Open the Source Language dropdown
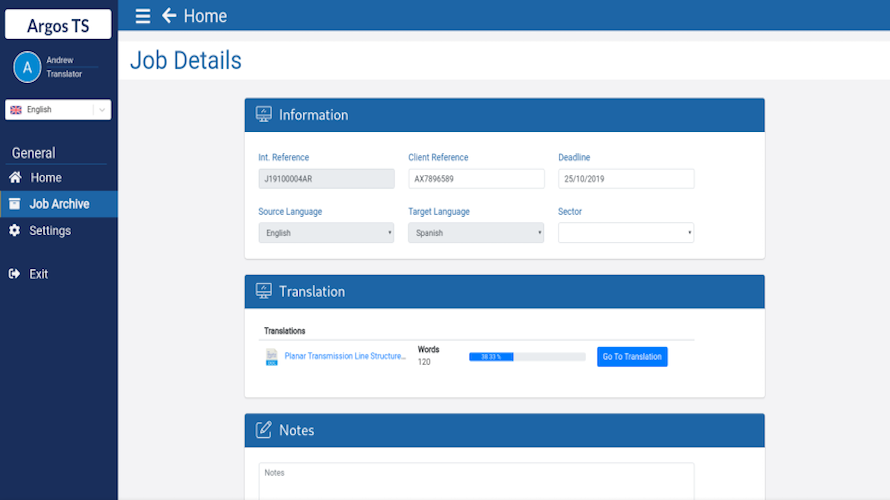Viewport: 890px width, 500px height. pyautogui.click(x=326, y=233)
